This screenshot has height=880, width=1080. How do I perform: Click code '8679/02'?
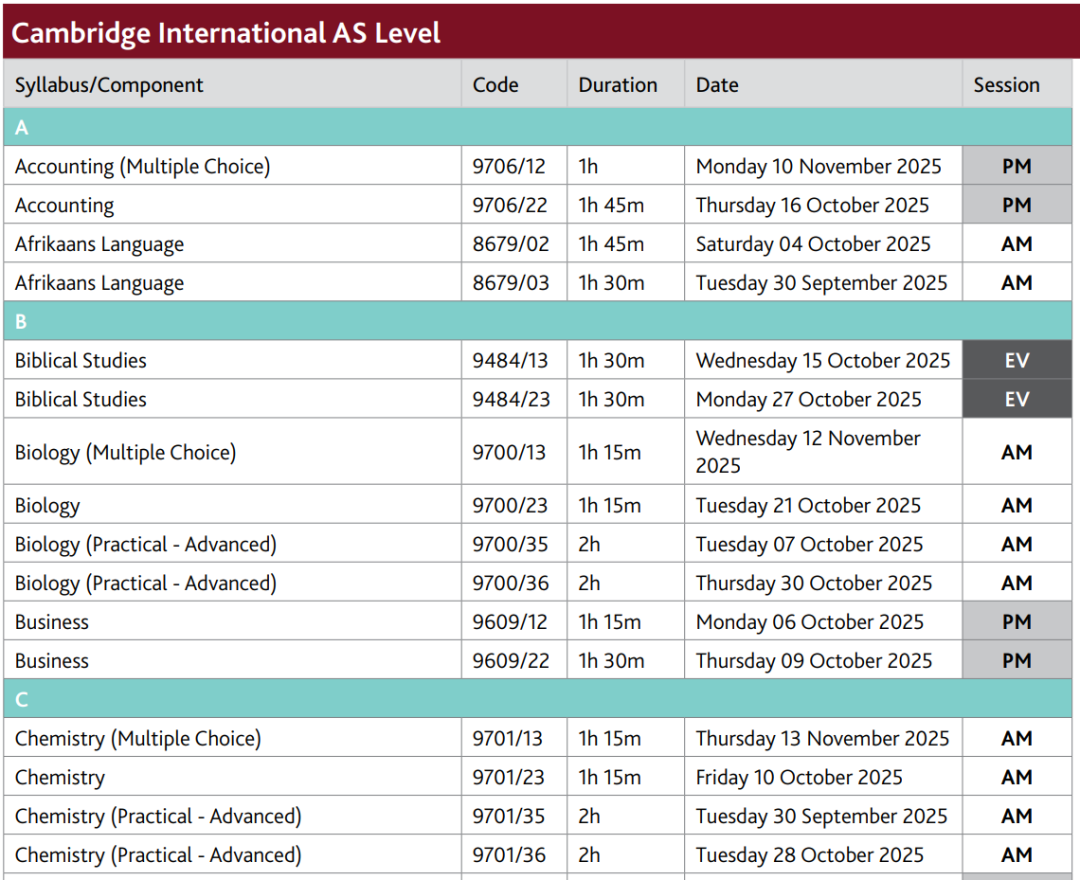click(x=510, y=244)
